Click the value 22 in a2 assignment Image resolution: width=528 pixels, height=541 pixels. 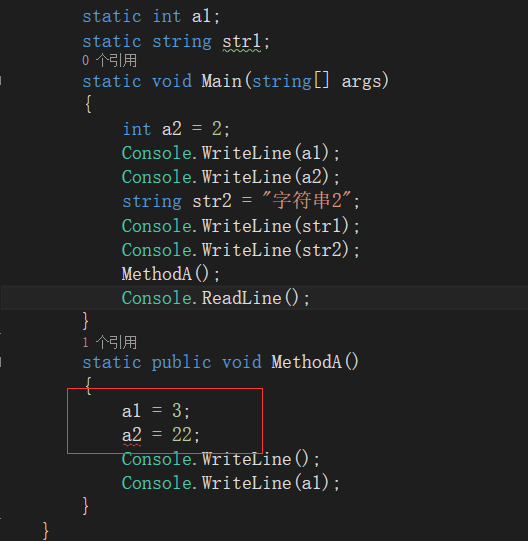[182, 435]
